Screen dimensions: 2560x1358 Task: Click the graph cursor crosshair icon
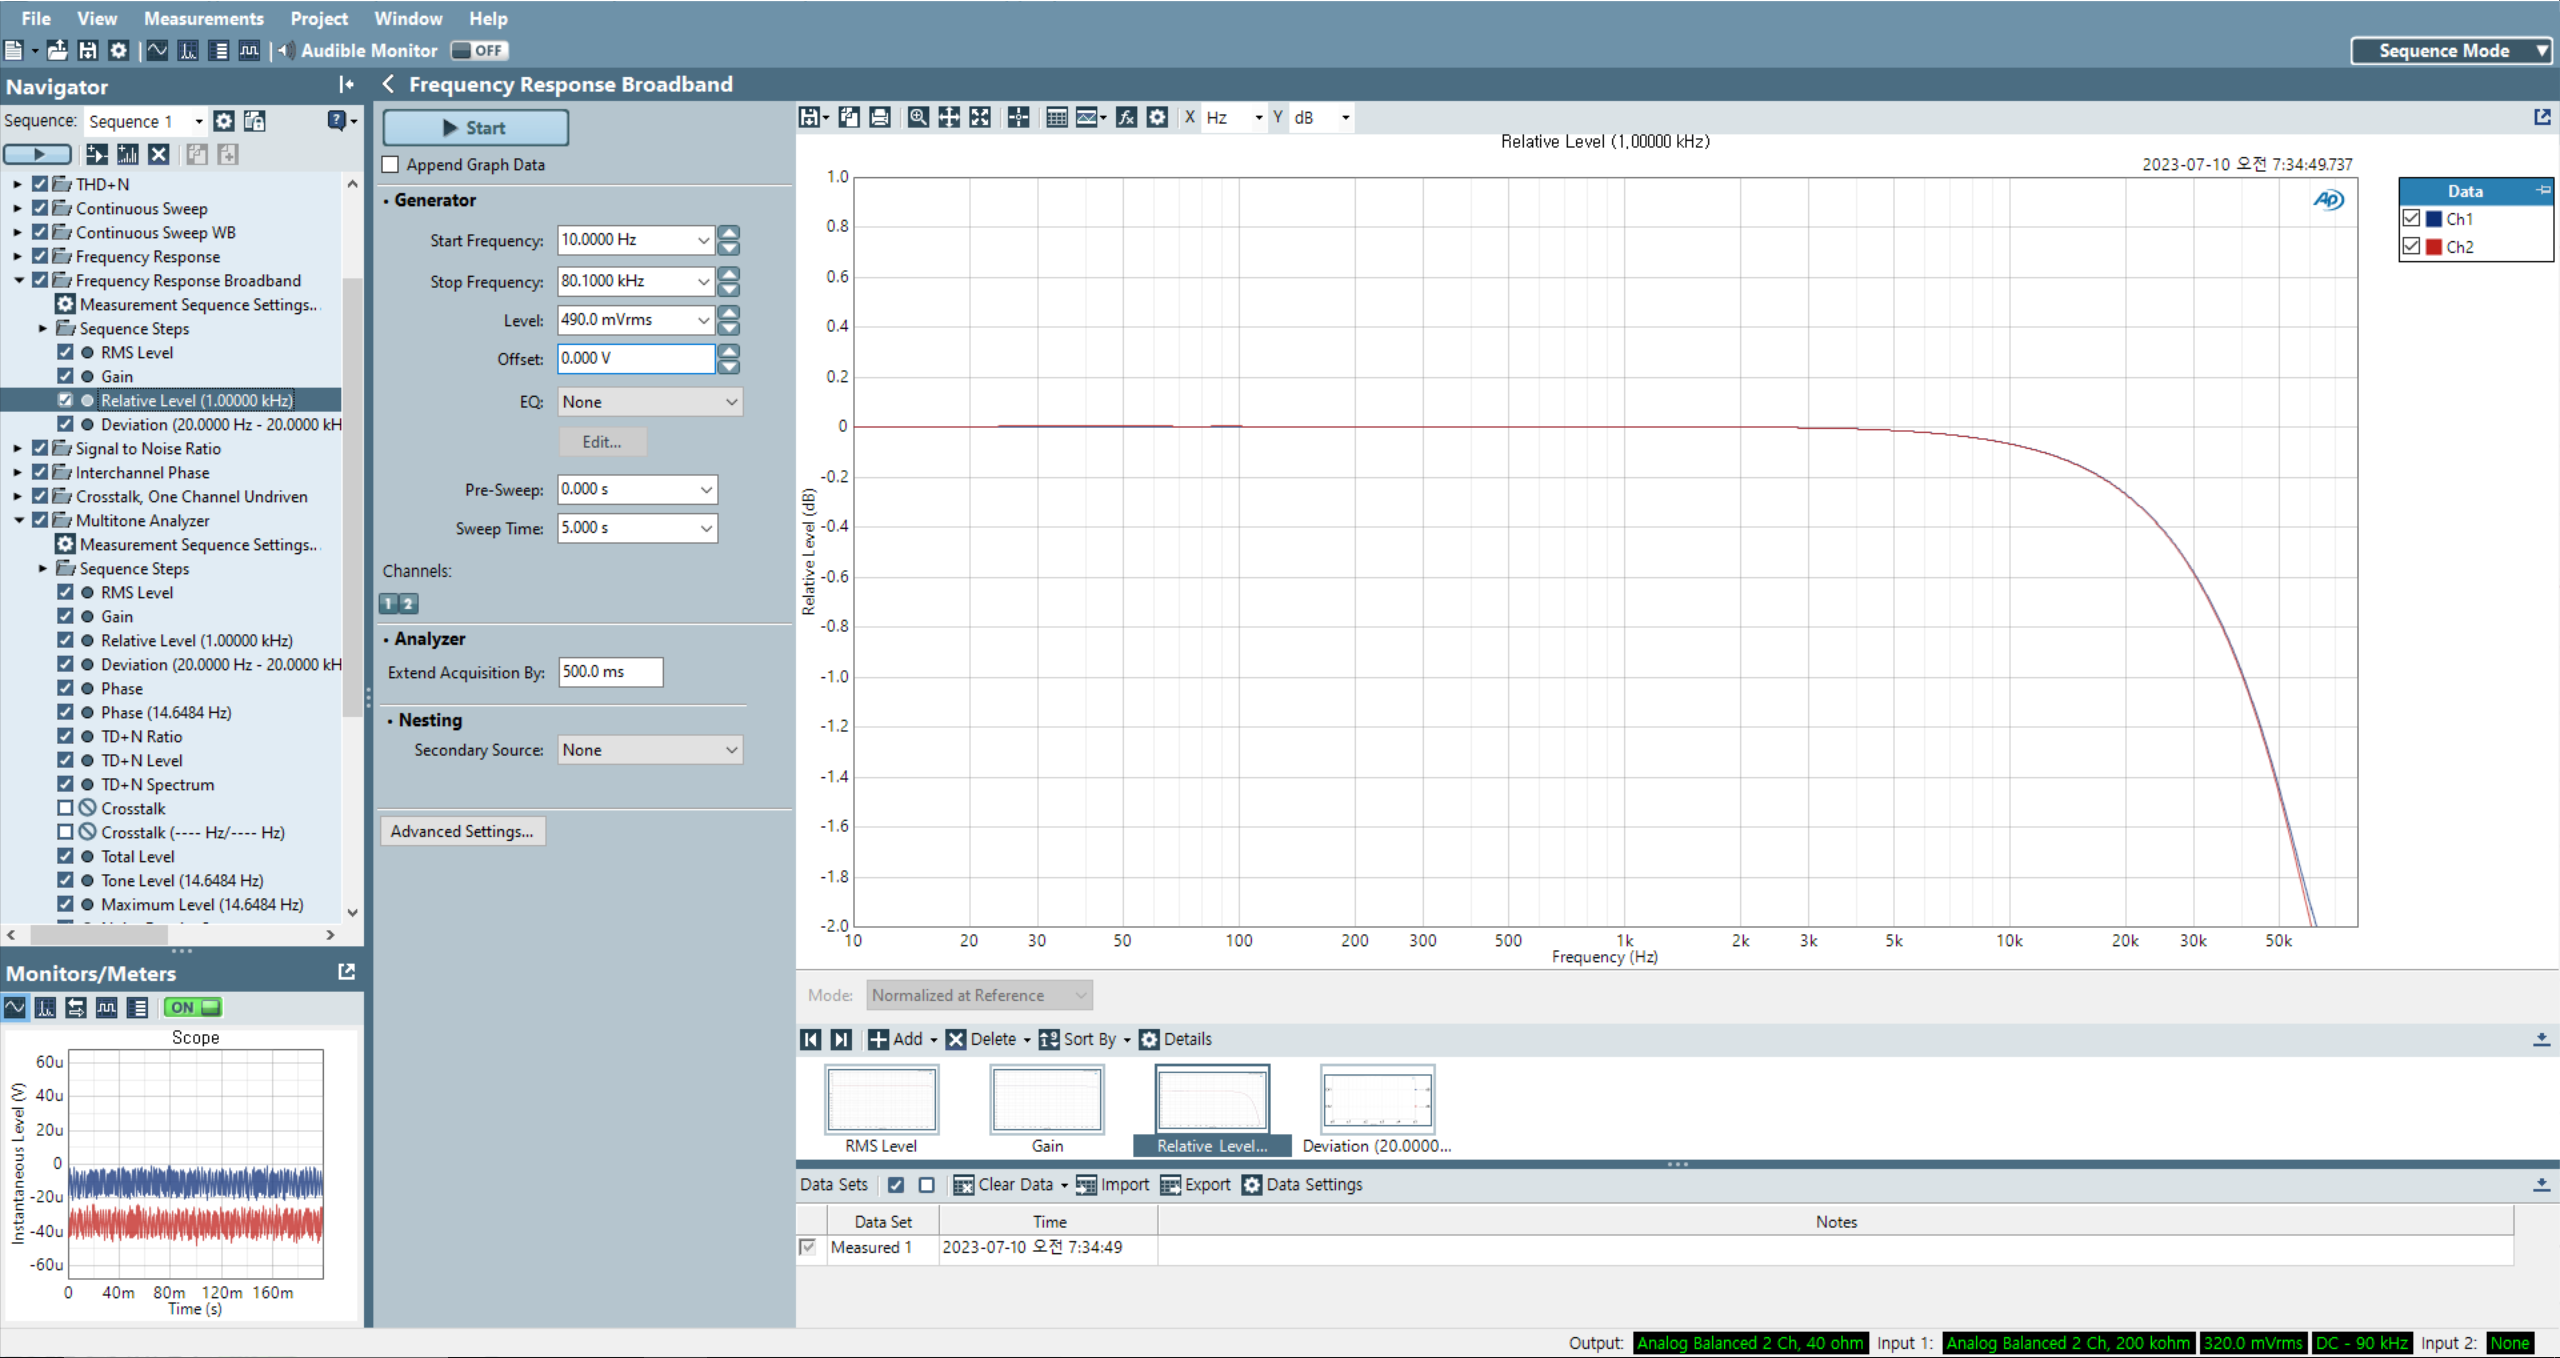(x=1018, y=118)
